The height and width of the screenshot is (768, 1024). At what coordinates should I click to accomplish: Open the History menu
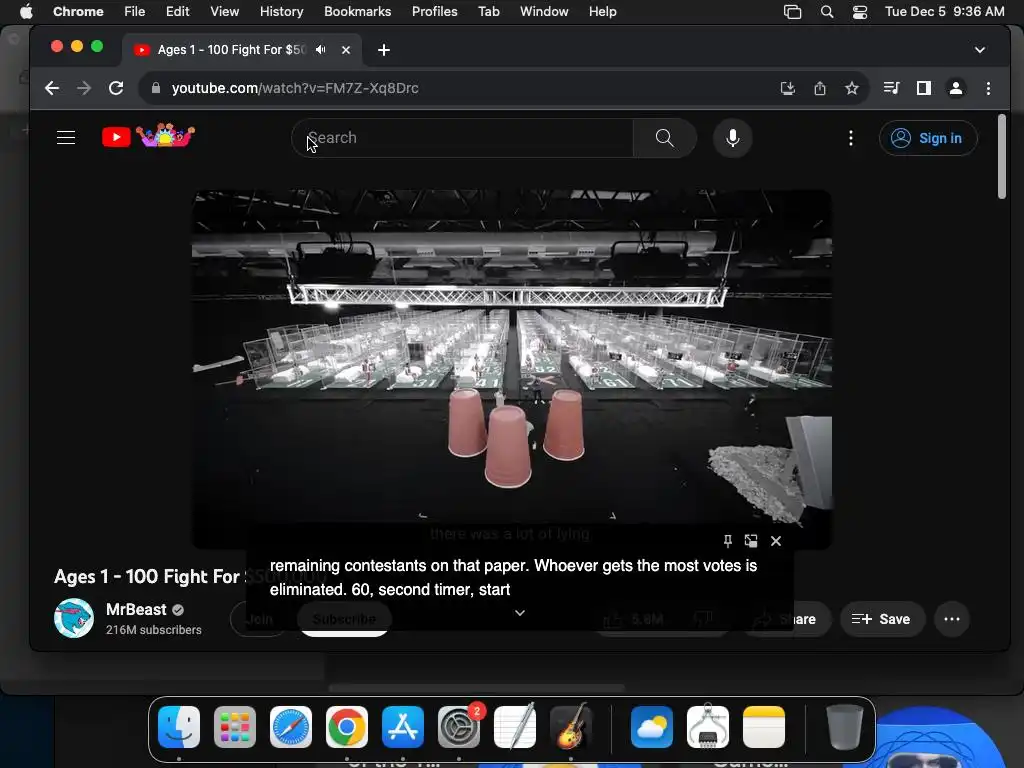(x=281, y=12)
